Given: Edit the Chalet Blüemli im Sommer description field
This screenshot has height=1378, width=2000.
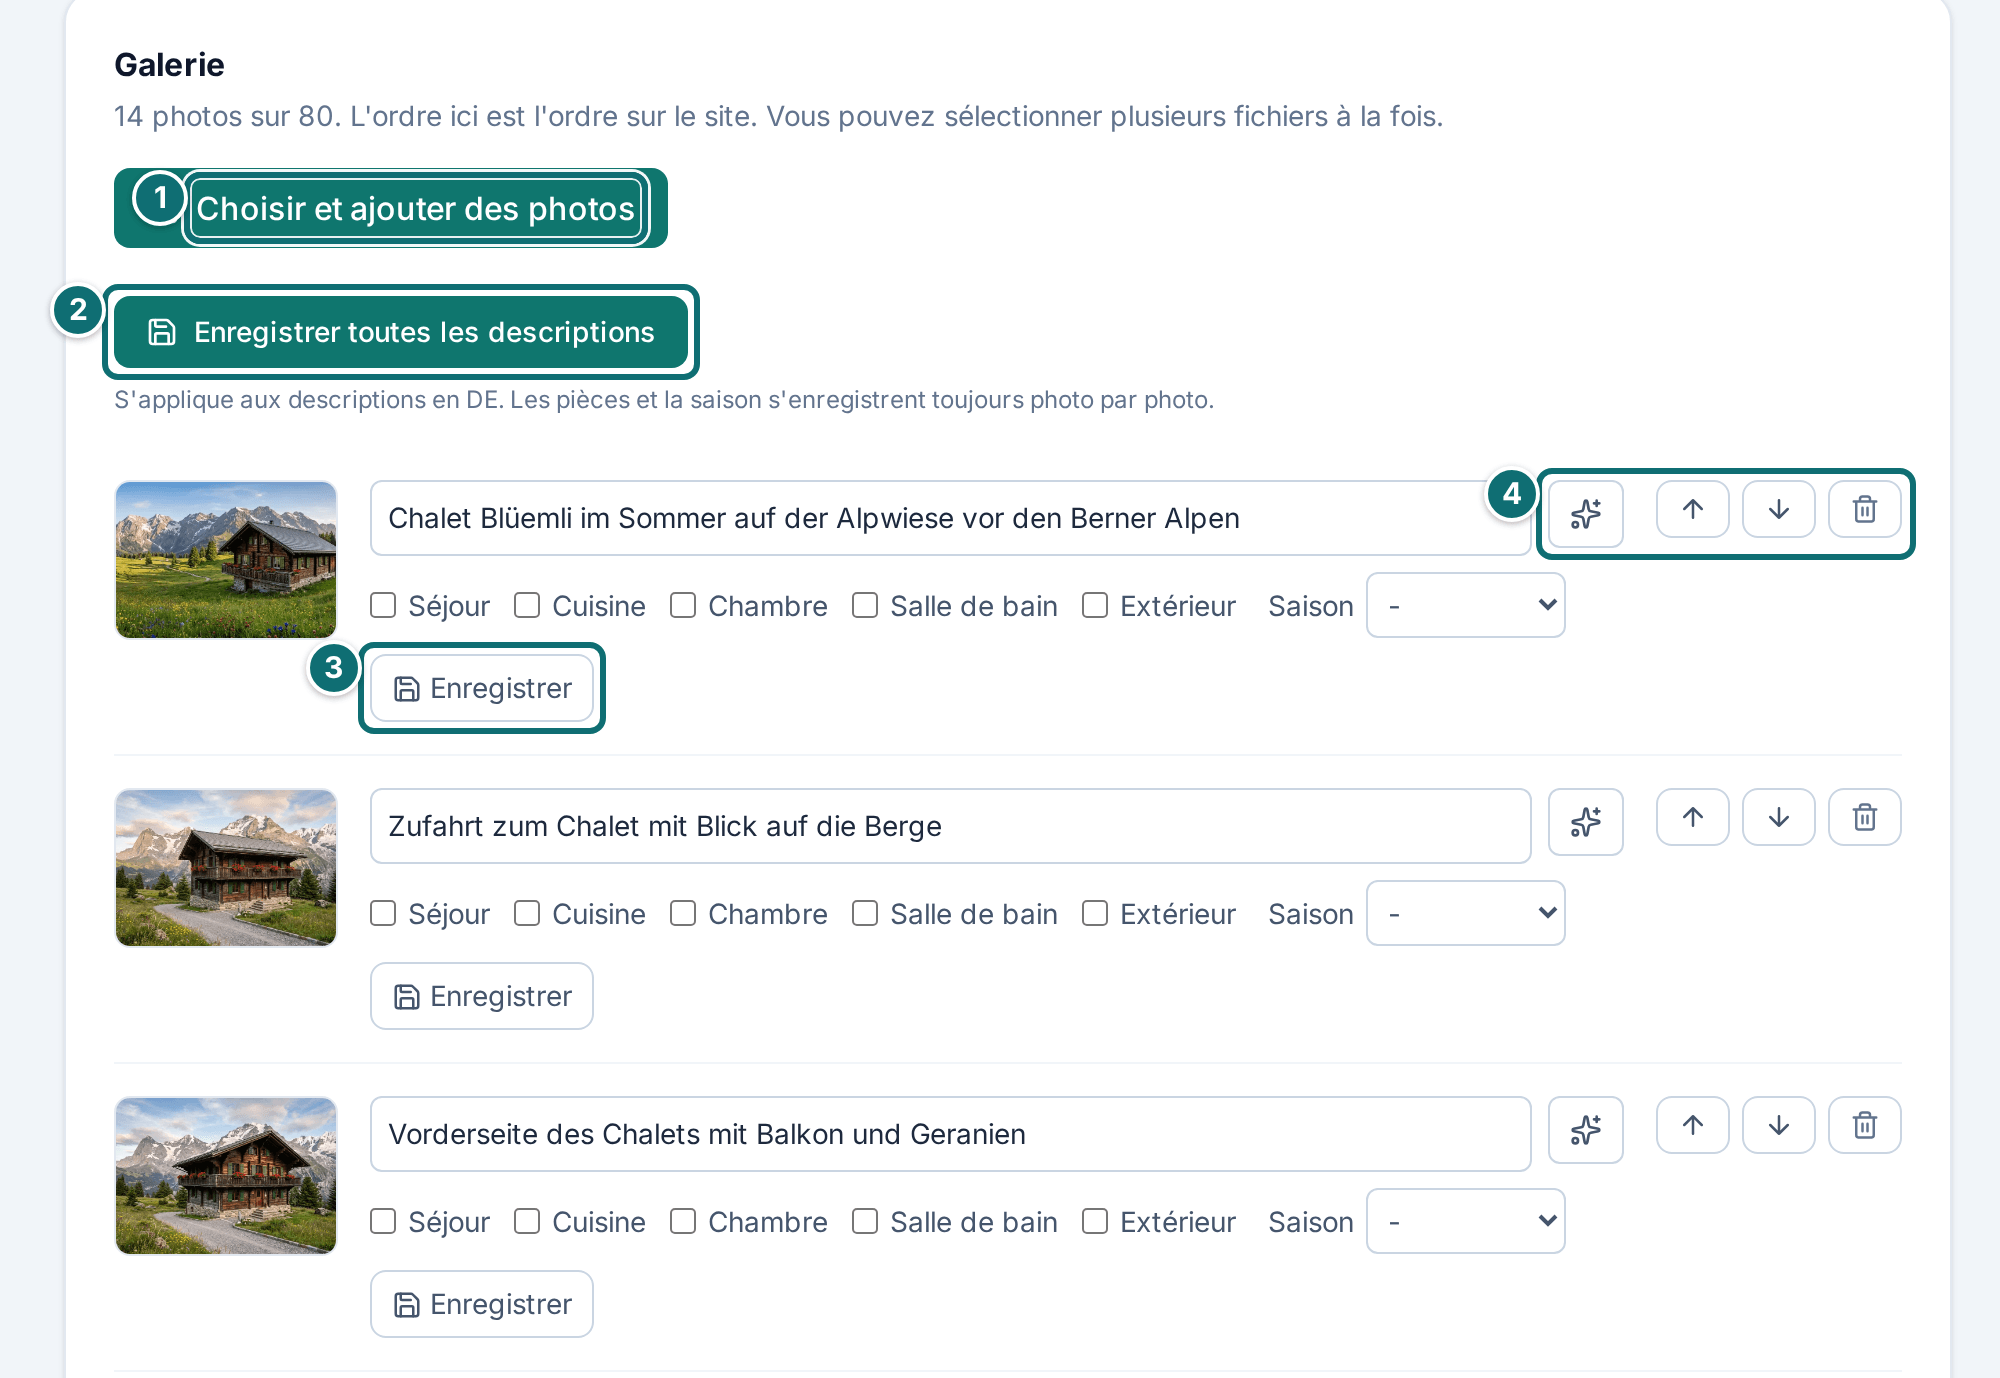Looking at the screenshot, I should [950, 518].
